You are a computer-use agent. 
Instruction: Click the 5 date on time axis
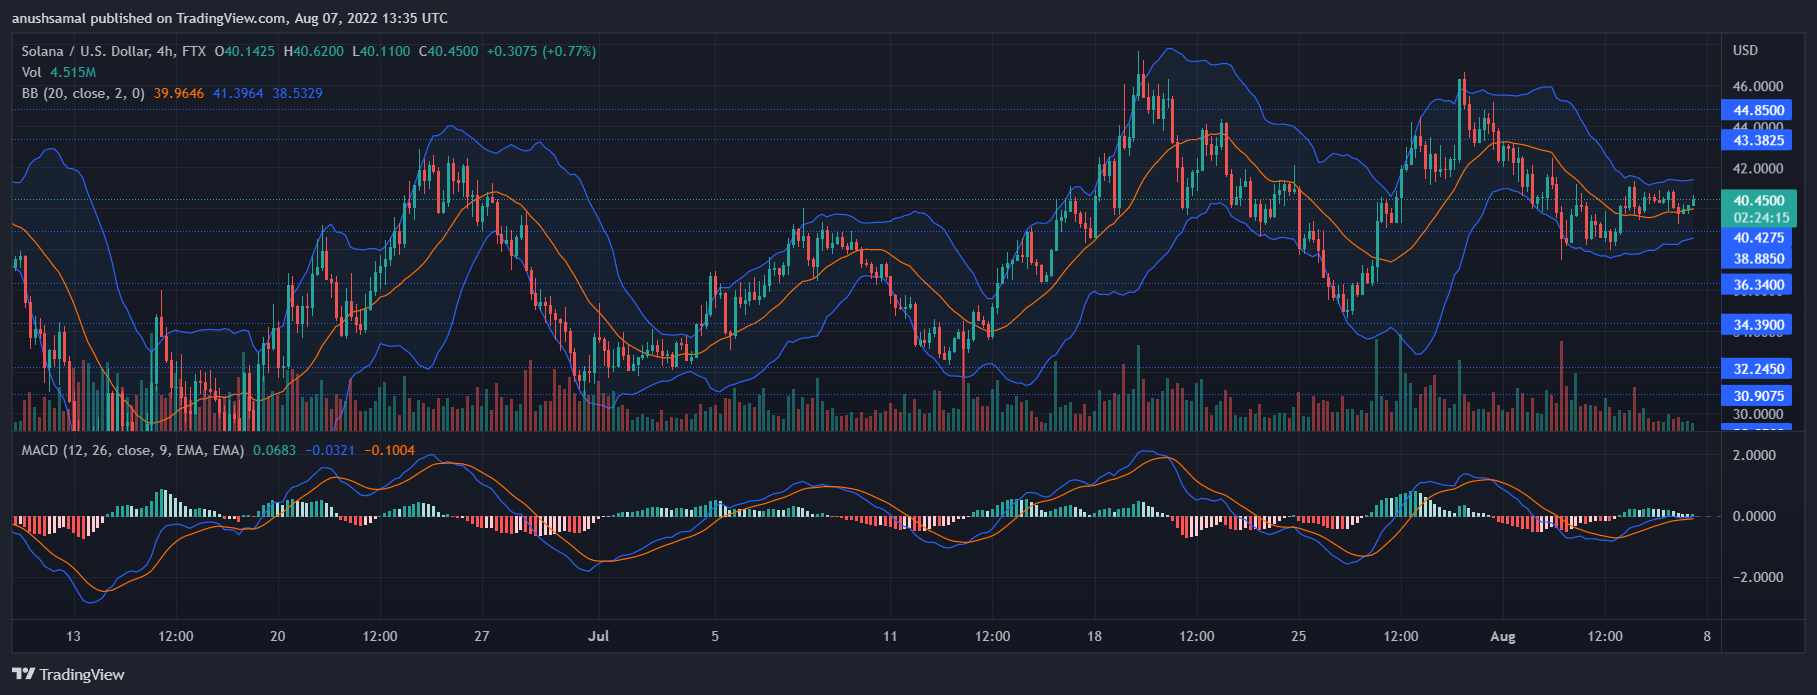tap(715, 636)
